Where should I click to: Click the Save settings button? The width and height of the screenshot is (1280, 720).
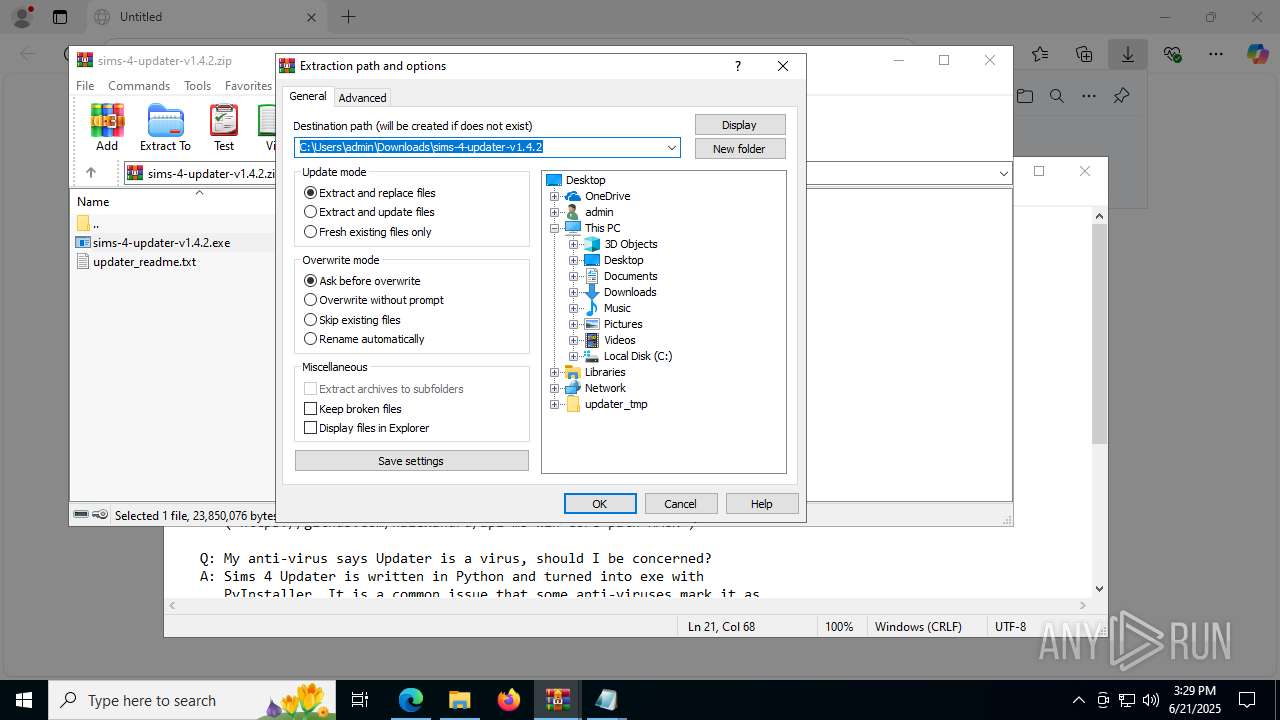[x=411, y=461]
